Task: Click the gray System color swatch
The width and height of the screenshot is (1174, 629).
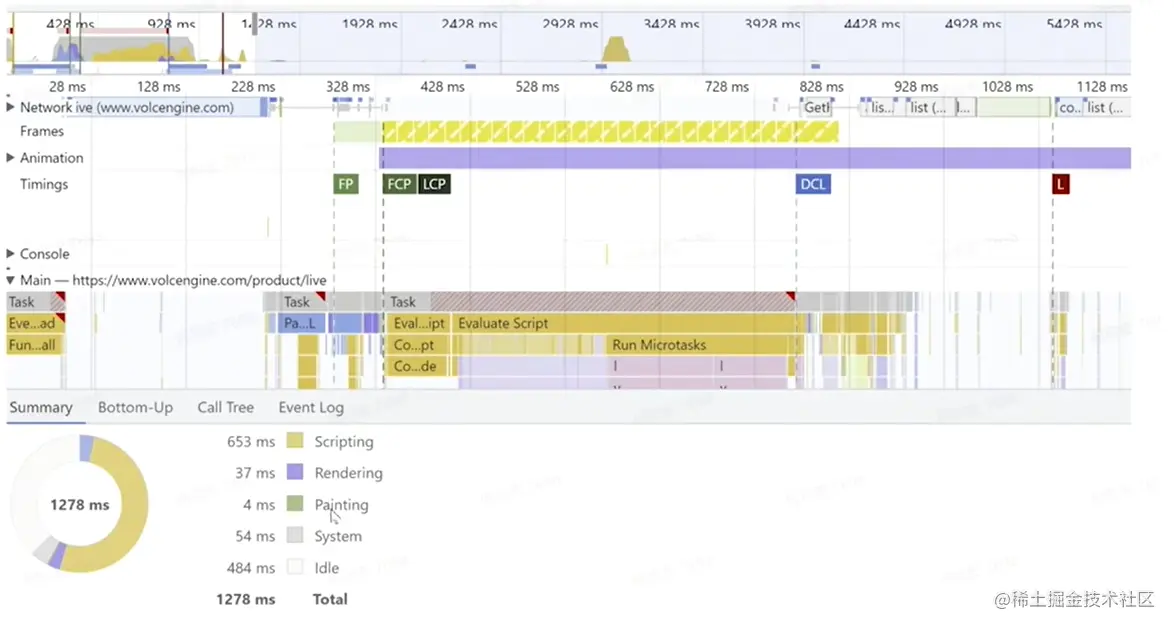Action: point(295,535)
